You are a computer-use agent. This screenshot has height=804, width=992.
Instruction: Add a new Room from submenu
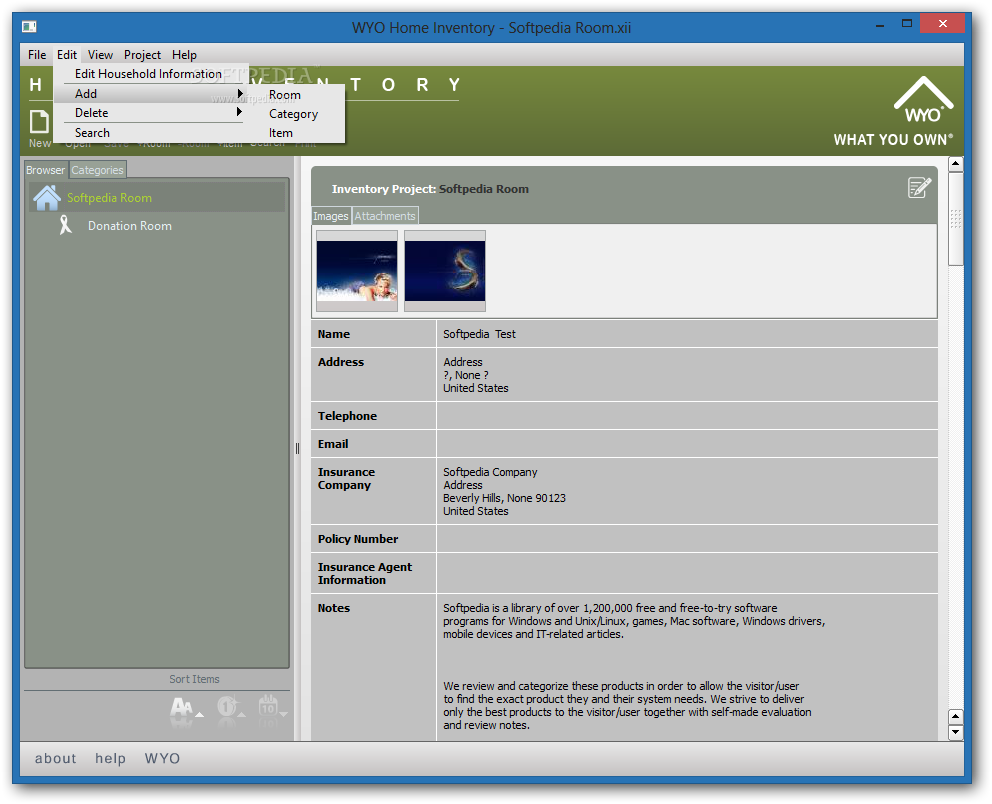coord(296,95)
